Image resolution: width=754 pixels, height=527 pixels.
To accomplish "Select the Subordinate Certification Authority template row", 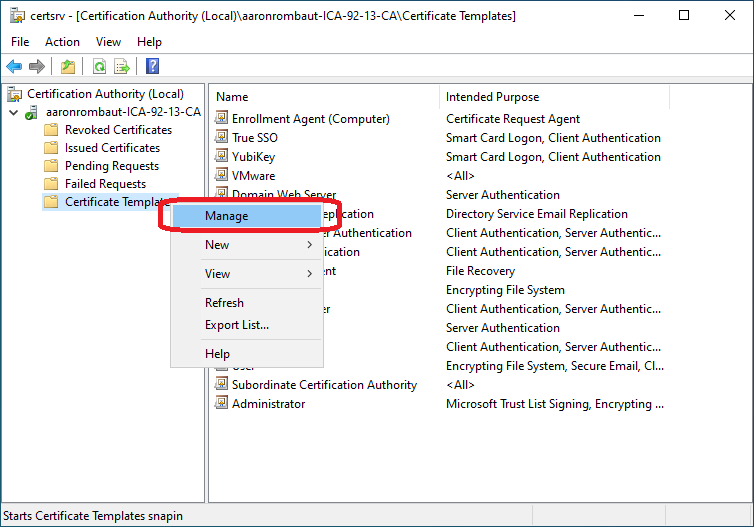I will pyautogui.click(x=324, y=385).
